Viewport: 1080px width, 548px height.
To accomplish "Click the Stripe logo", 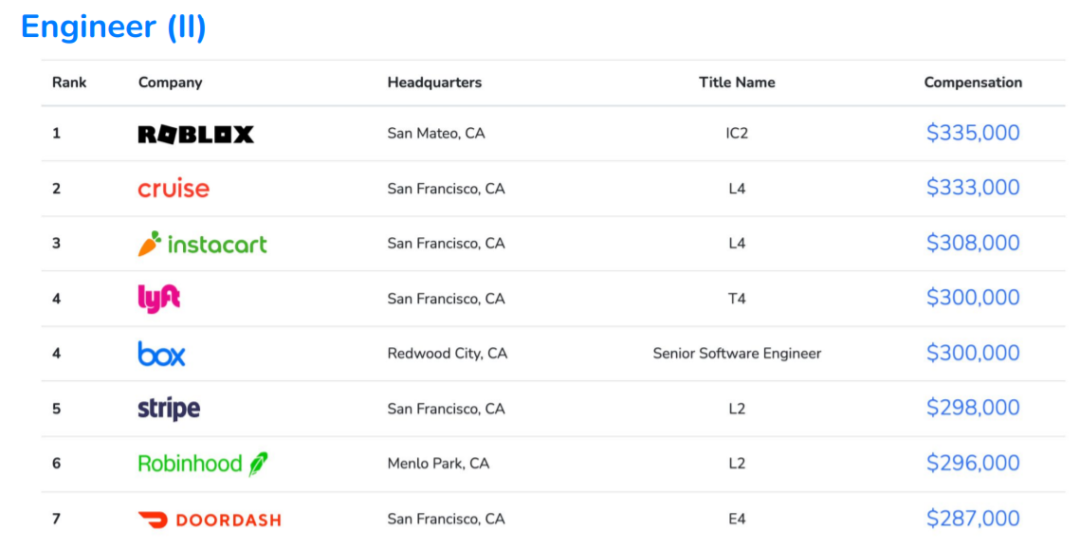I will (x=169, y=408).
